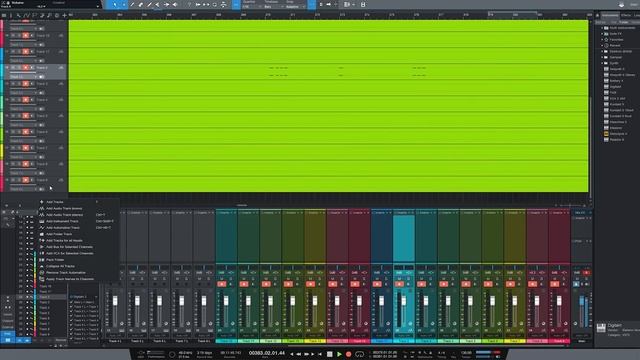
Task: Click the 4/4 time signature in the transport
Action: point(442,353)
